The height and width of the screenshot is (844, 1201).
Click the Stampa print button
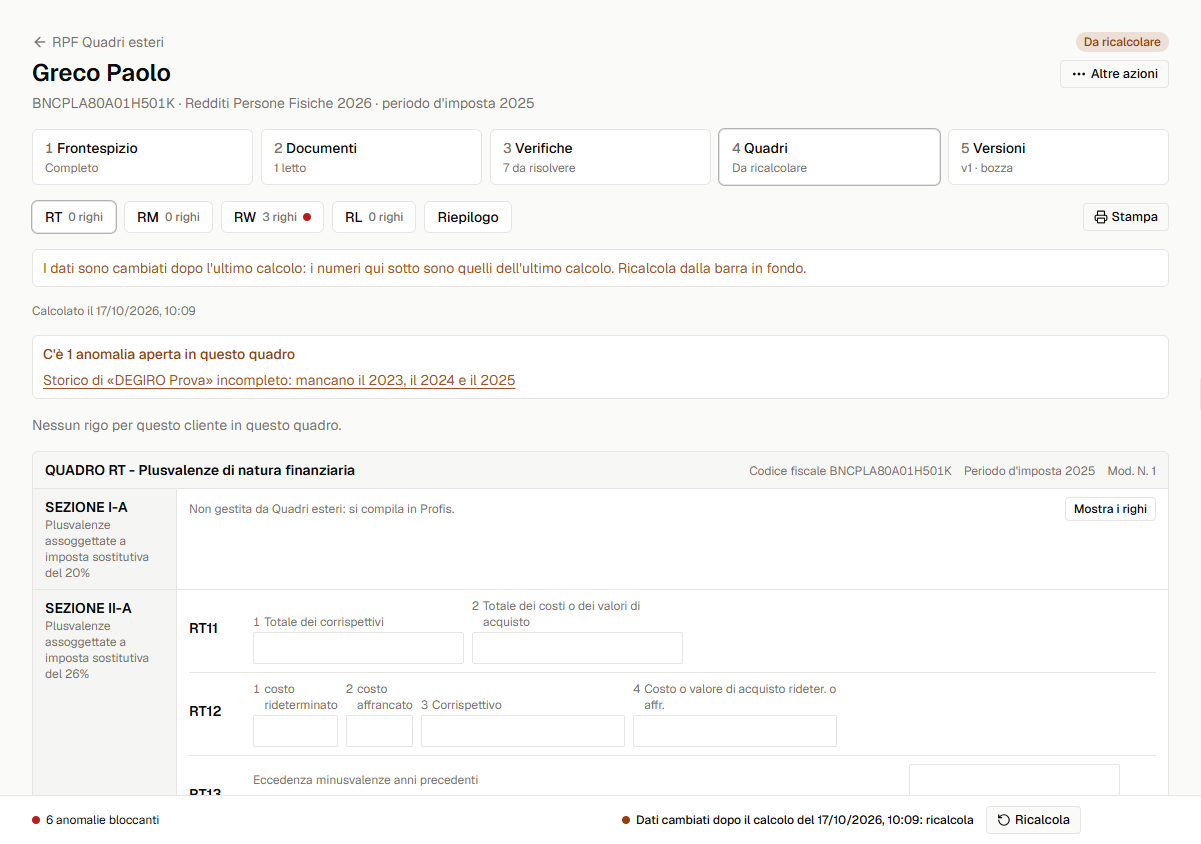click(1126, 217)
